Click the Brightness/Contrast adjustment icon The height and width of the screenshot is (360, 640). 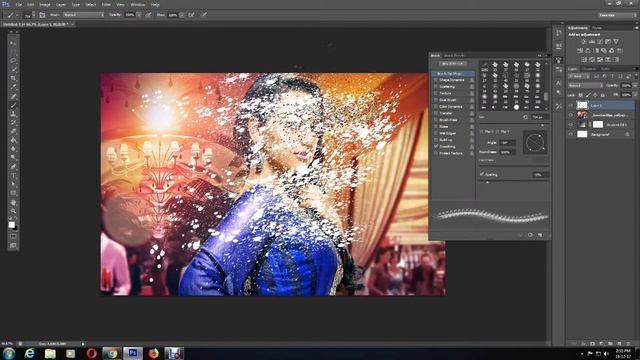pyautogui.click(x=584, y=42)
